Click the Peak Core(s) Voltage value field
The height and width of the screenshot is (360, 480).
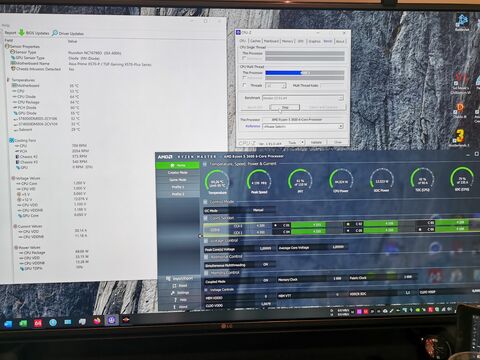pos(265,249)
